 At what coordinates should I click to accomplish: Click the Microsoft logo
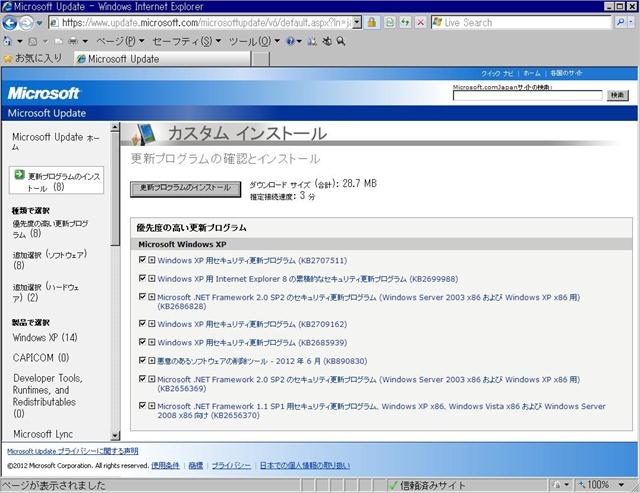click(x=43, y=93)
